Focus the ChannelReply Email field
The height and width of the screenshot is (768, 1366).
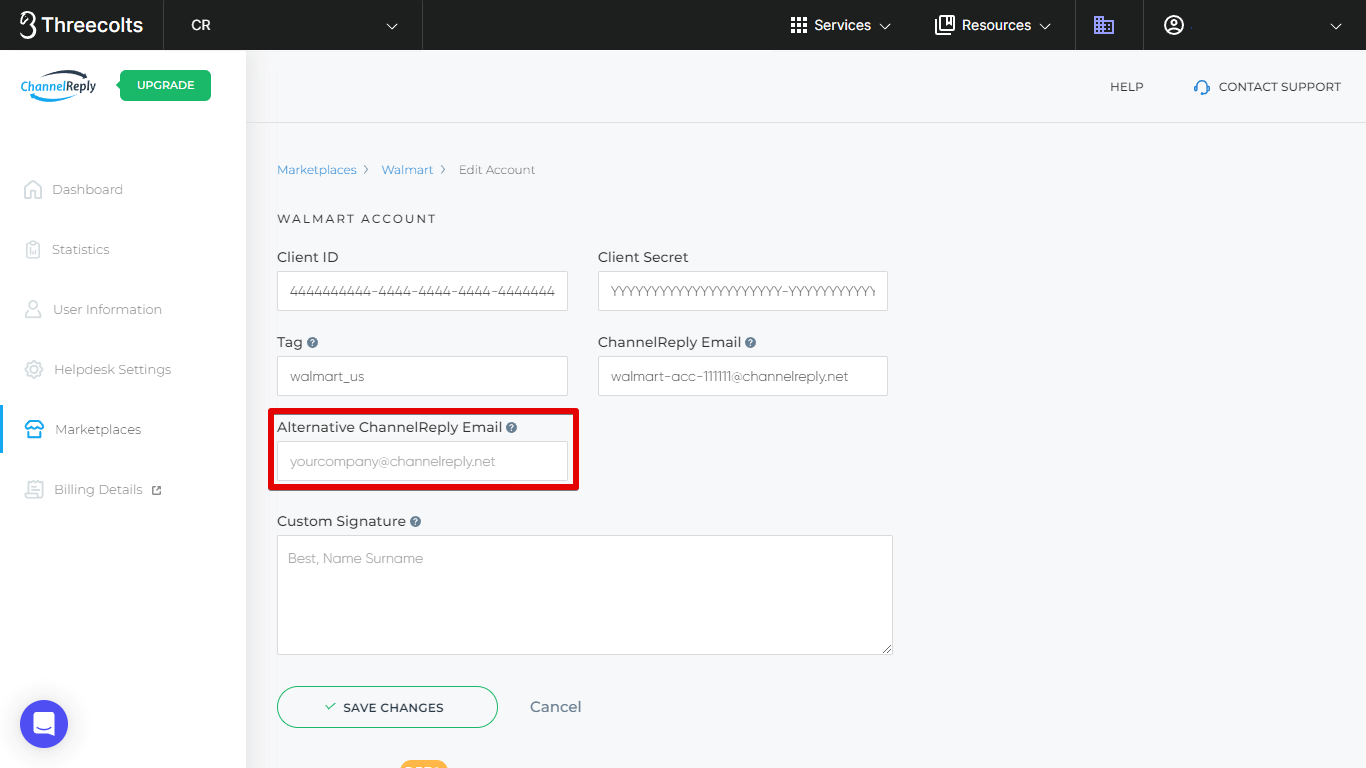pyautogui.click(x=742, y=376)
